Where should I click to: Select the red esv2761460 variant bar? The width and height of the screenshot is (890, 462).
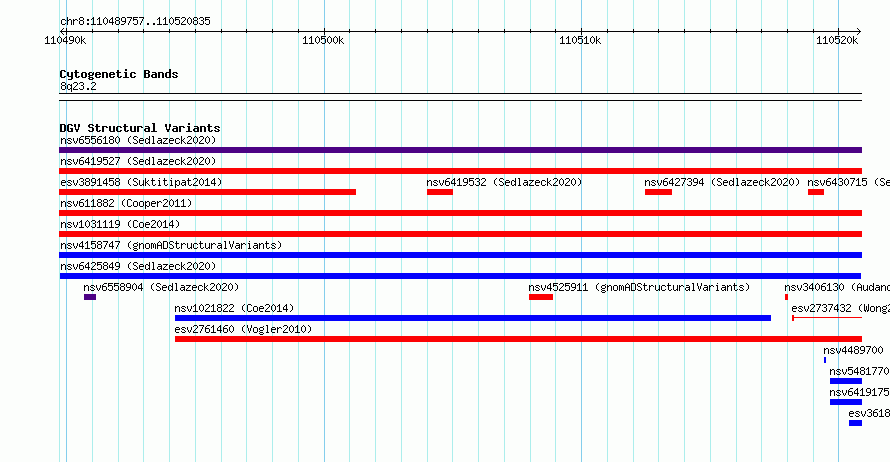pyautogui.click(x=518, y=339)
